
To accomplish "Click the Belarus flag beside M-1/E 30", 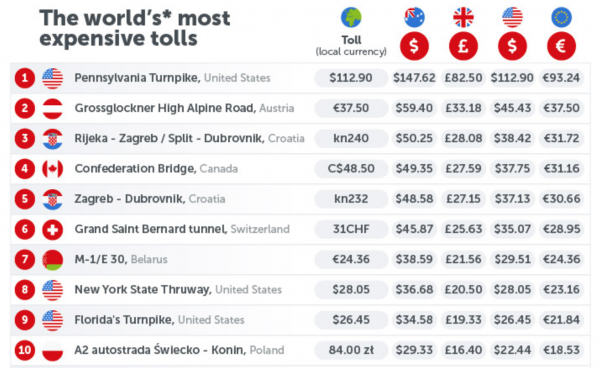I will (52, 260).
